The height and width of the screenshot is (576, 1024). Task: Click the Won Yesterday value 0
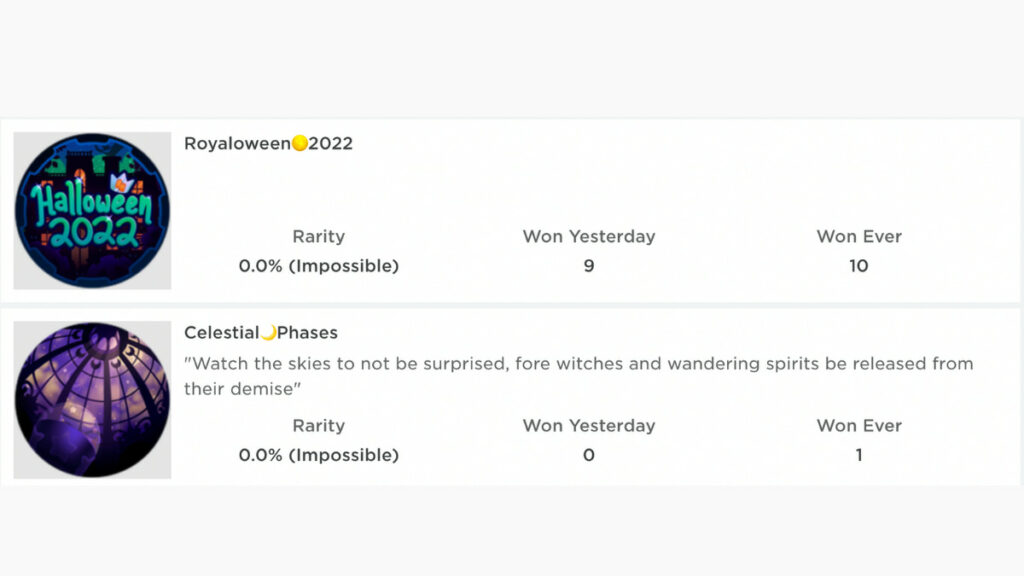coord(589,455)
